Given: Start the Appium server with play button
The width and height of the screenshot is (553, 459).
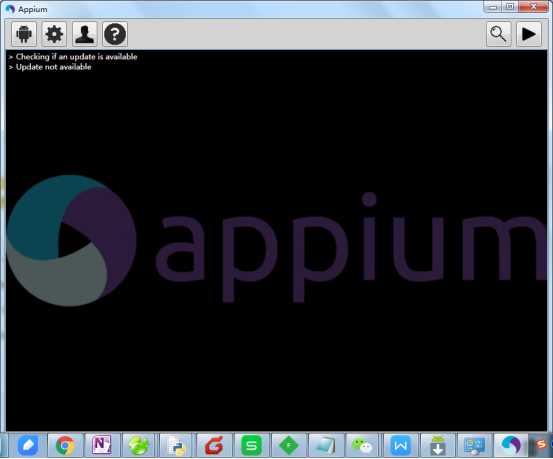Looking at the screenshot, I should tap(529, 34).
